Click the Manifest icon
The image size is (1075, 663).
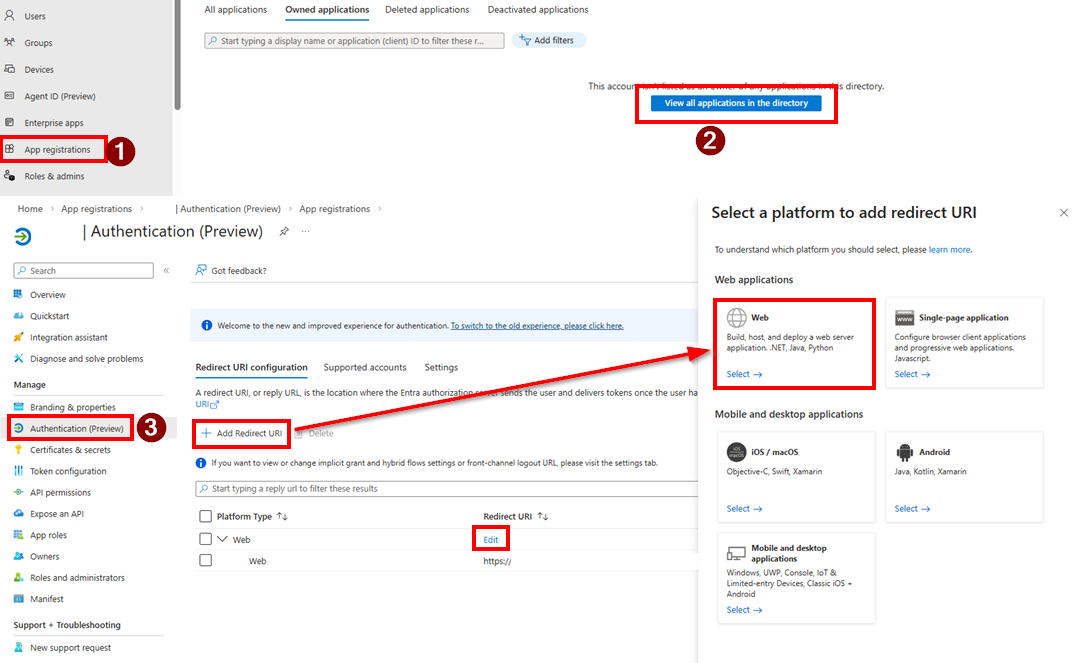click(19, 598)
